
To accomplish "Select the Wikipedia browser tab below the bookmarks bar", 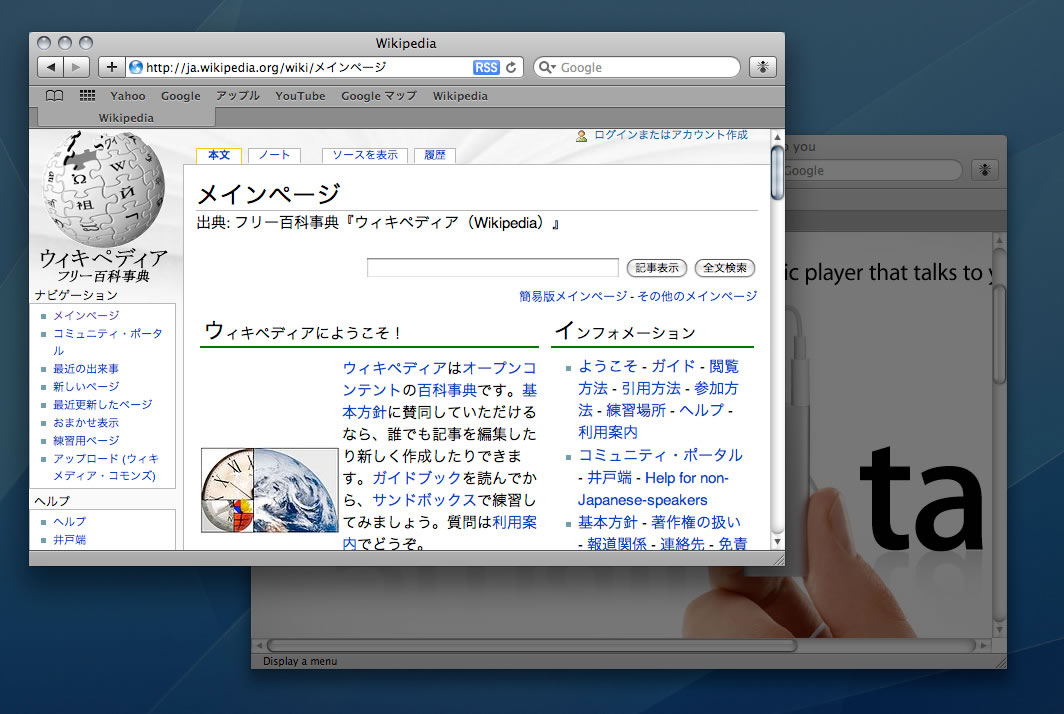I will tap(126, 117).
